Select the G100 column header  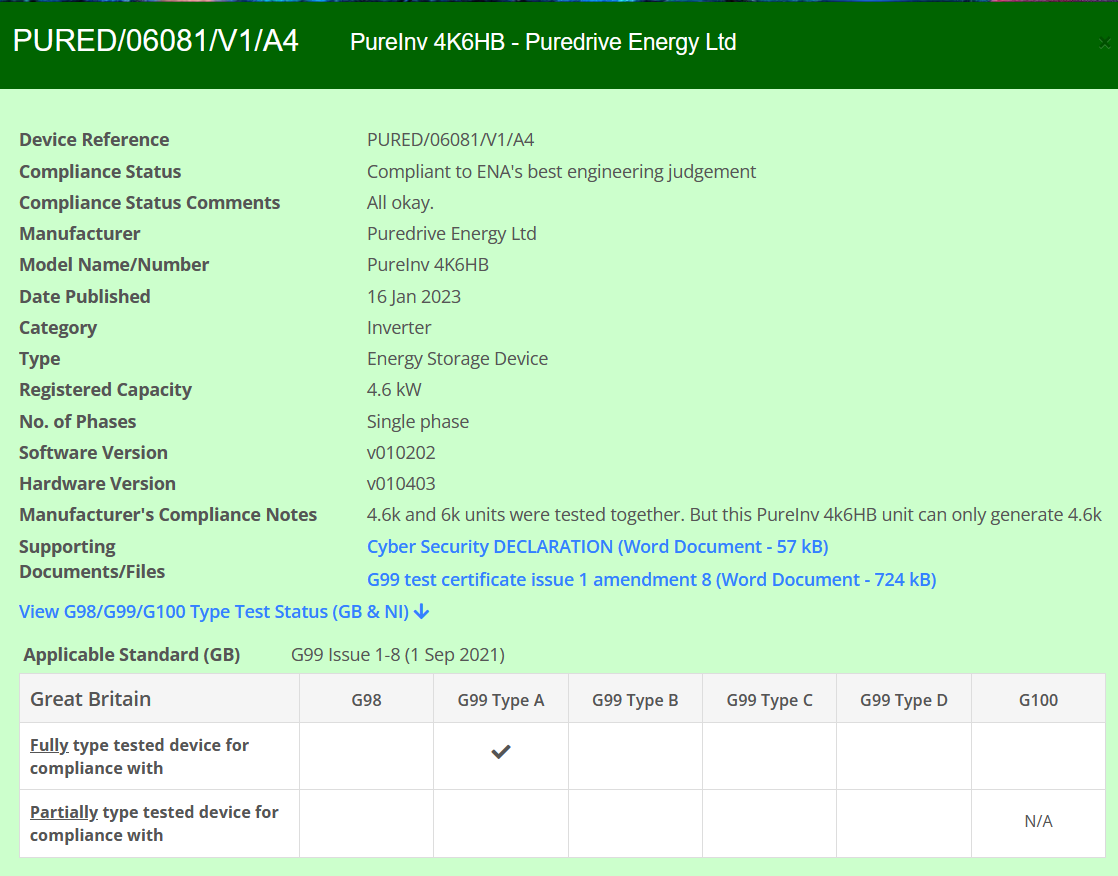pyautogui.click(x=1038, y=699)
